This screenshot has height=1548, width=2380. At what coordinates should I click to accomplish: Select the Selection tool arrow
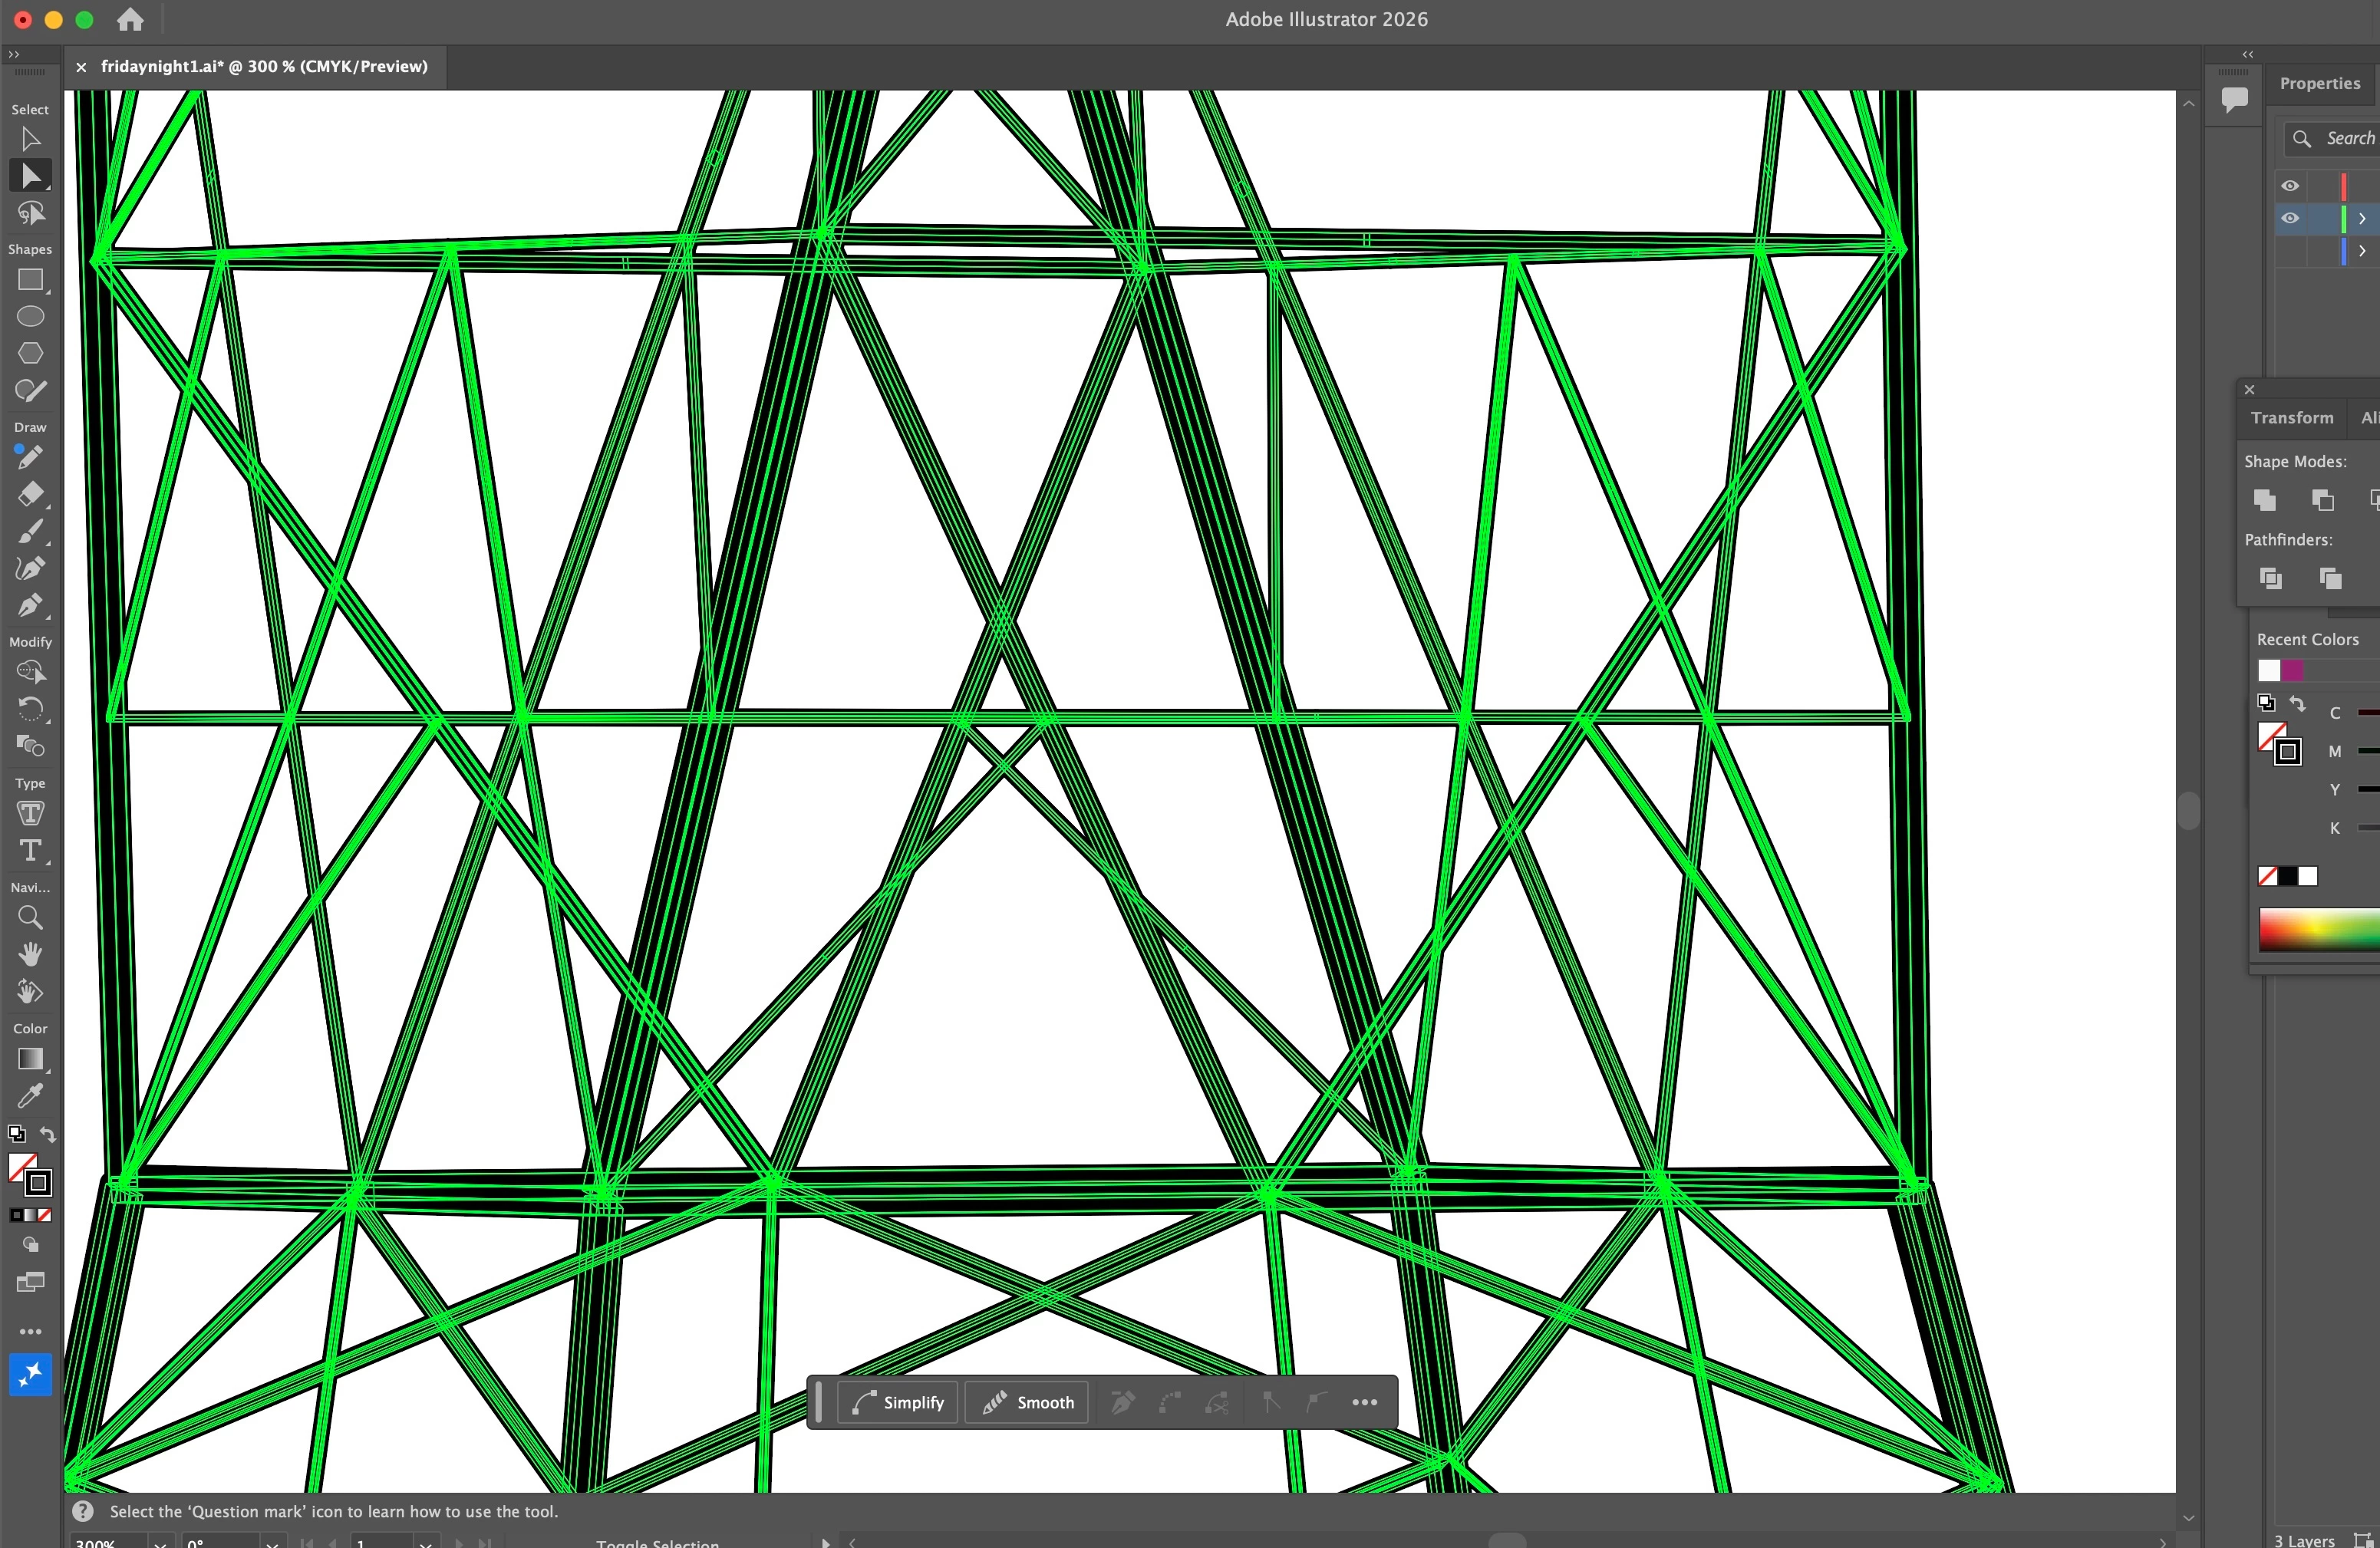(30, 139)
